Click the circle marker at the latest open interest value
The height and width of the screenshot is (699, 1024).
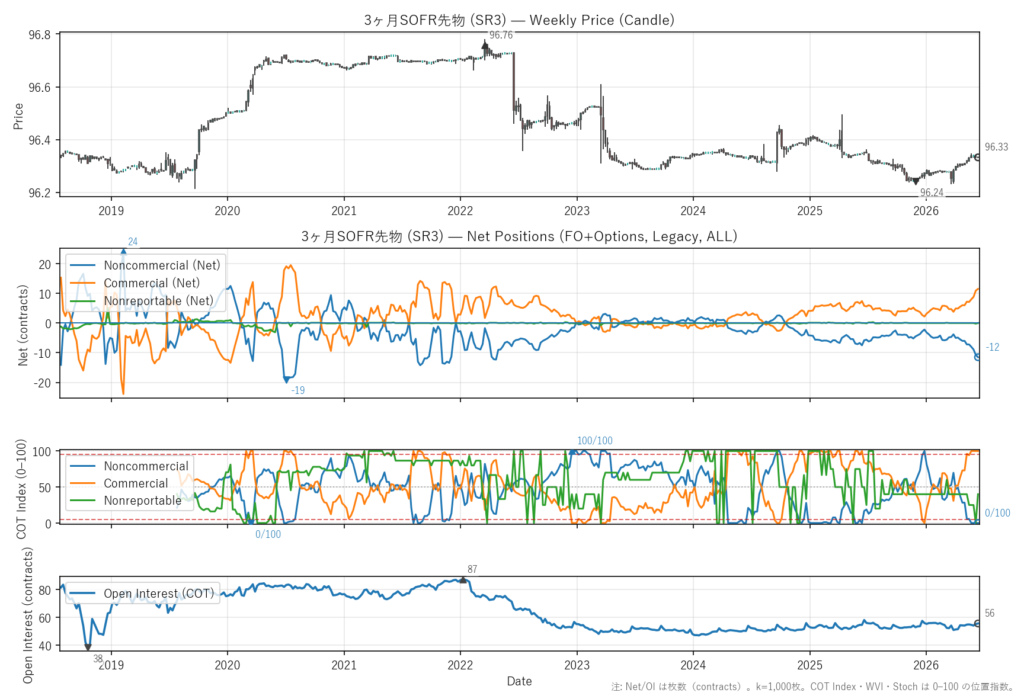click(978, 624)
